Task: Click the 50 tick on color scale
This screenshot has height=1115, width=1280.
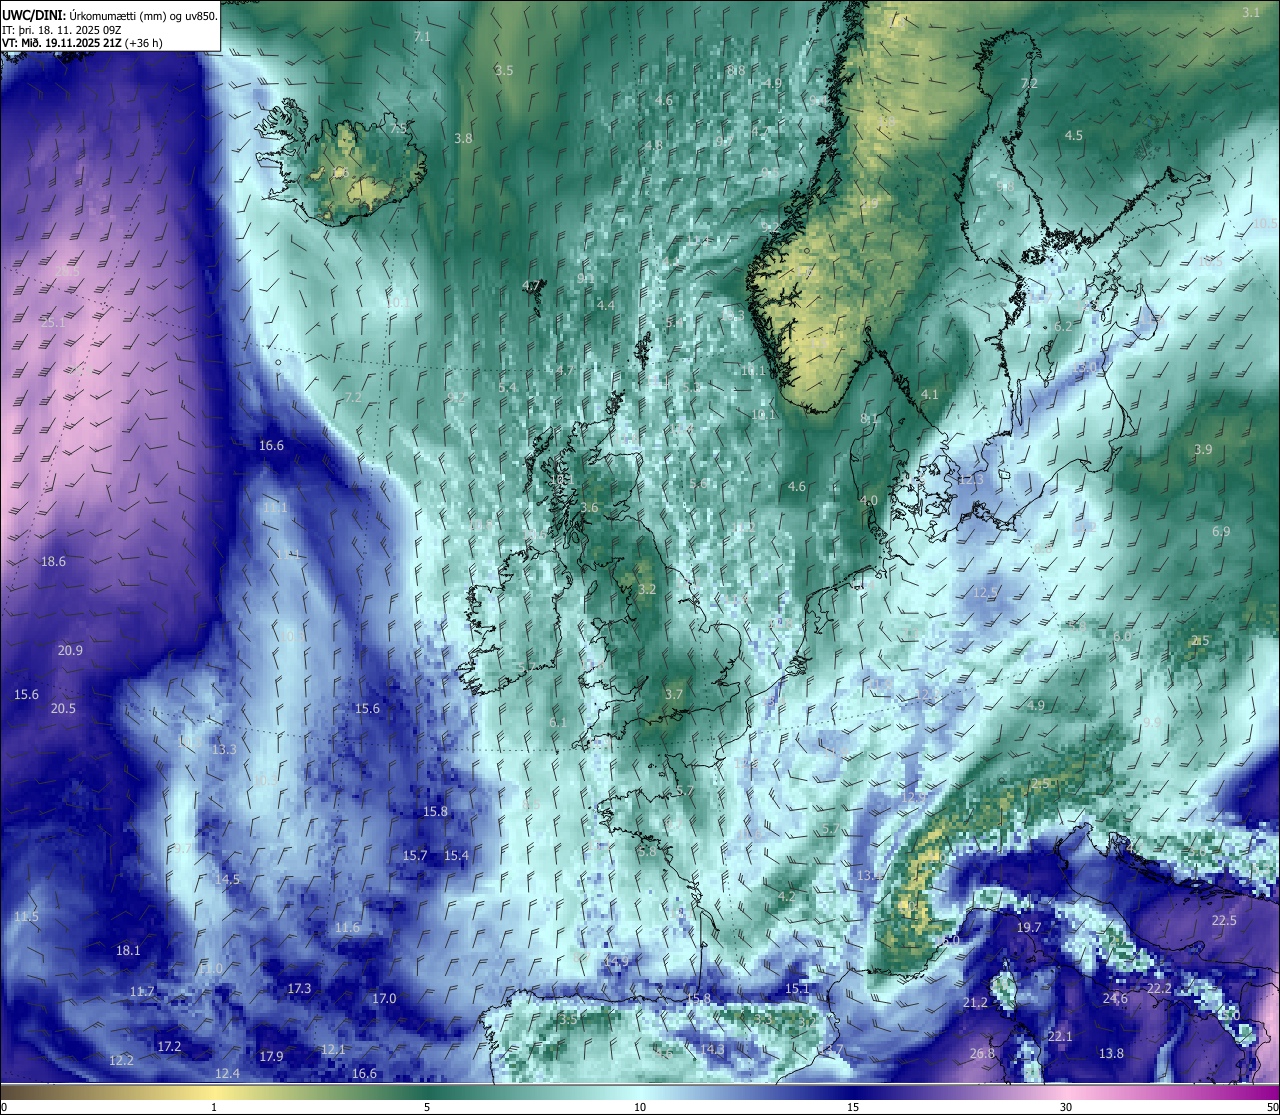Action: [1272, 1107]
